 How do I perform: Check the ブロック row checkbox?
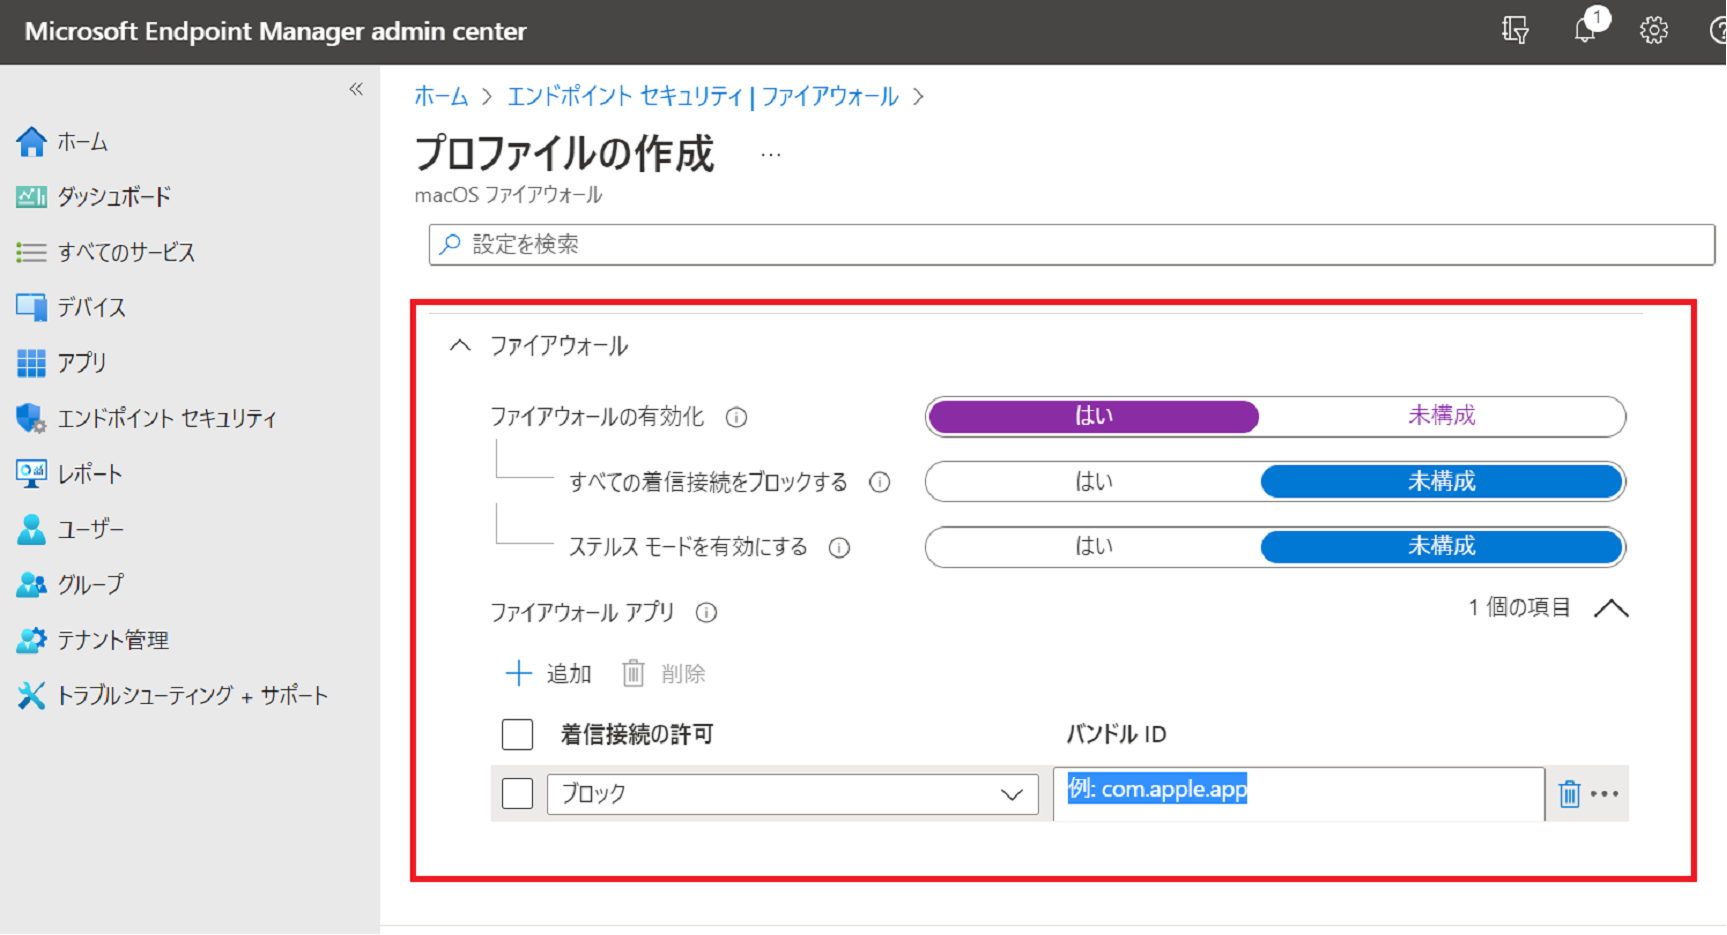(x=517, y=794)
